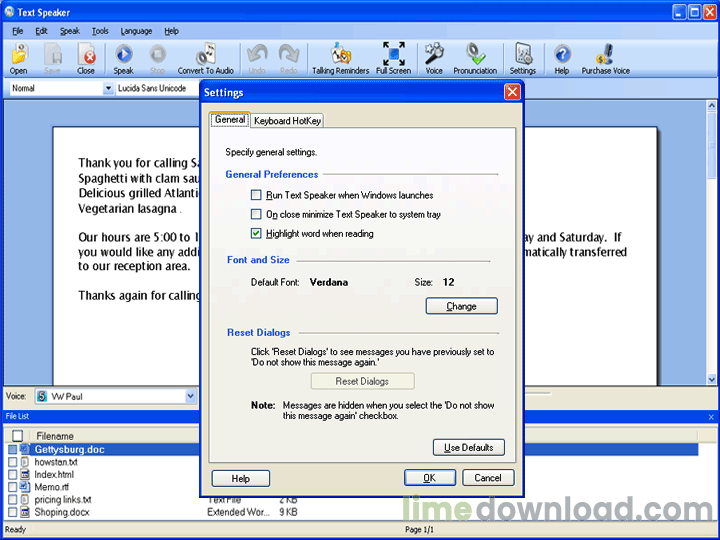Click the Help toolbar icon
The image size is (720, 540).
(x=562, y=59)
